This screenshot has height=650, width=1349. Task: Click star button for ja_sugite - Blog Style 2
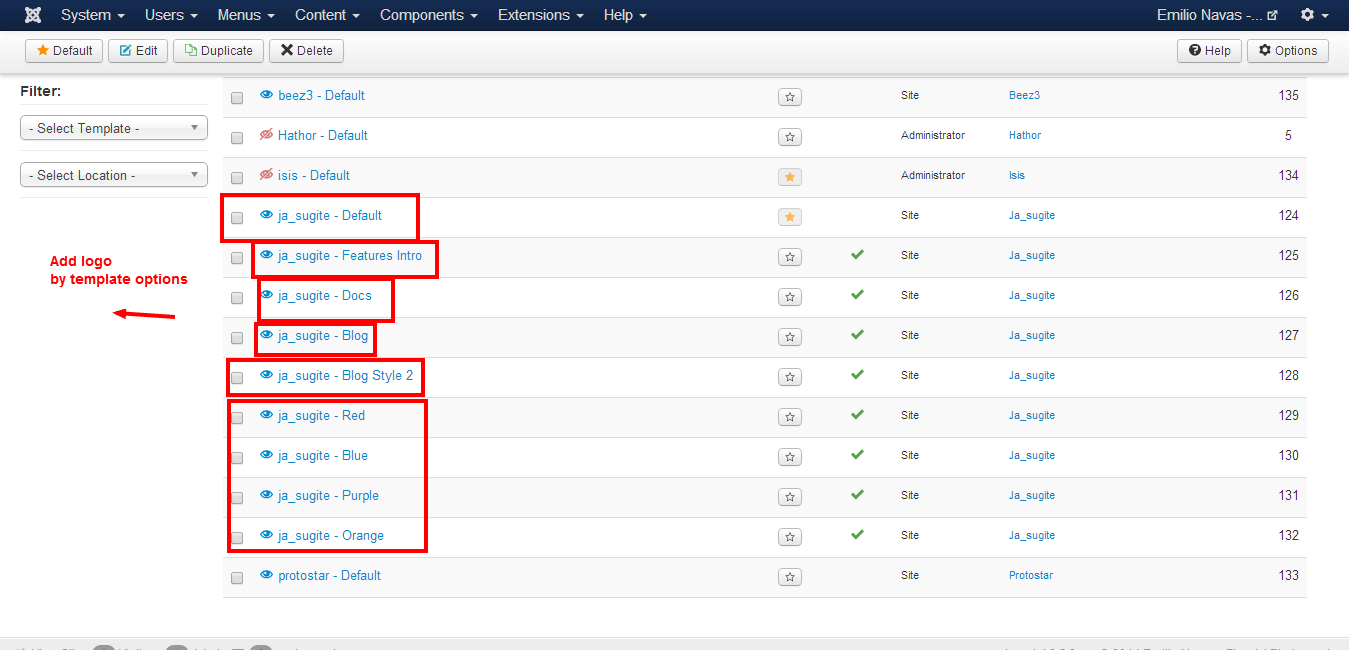(x=790, y=377)
